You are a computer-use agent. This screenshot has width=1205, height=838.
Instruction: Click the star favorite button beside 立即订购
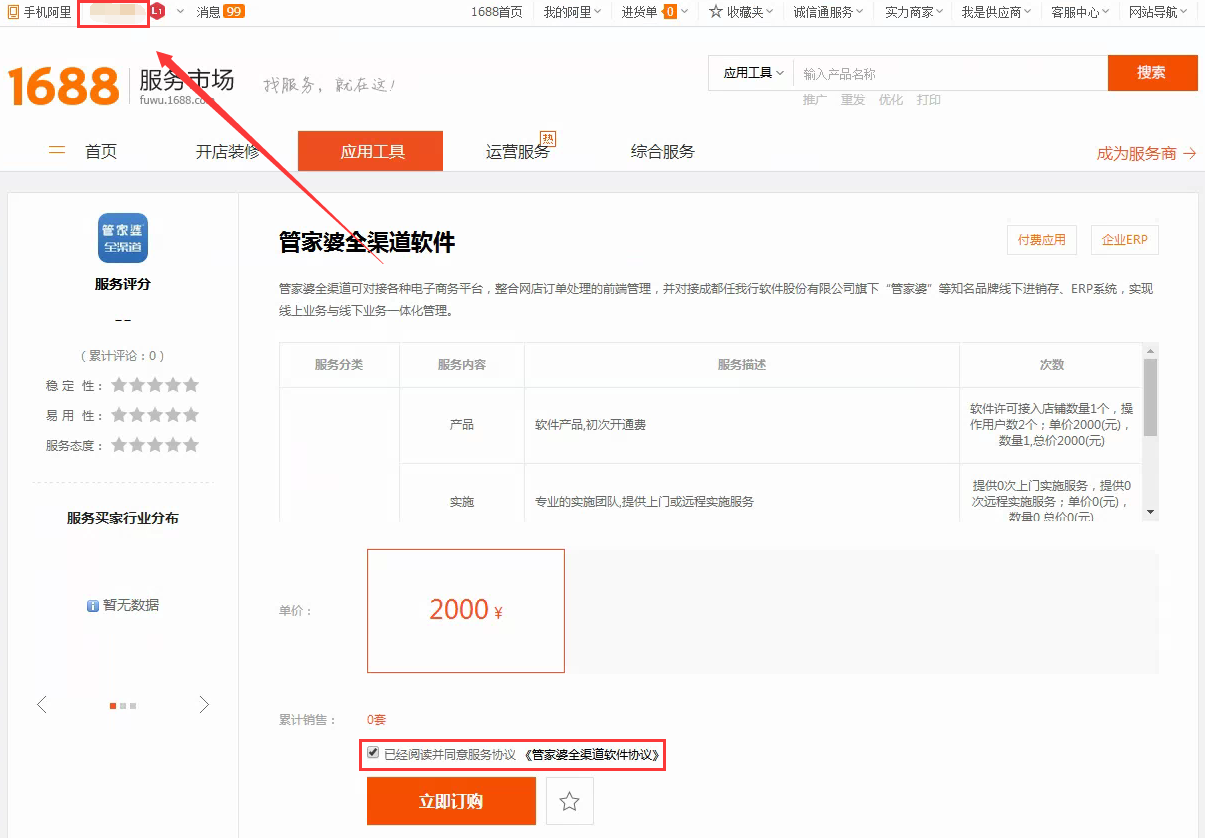570,801
